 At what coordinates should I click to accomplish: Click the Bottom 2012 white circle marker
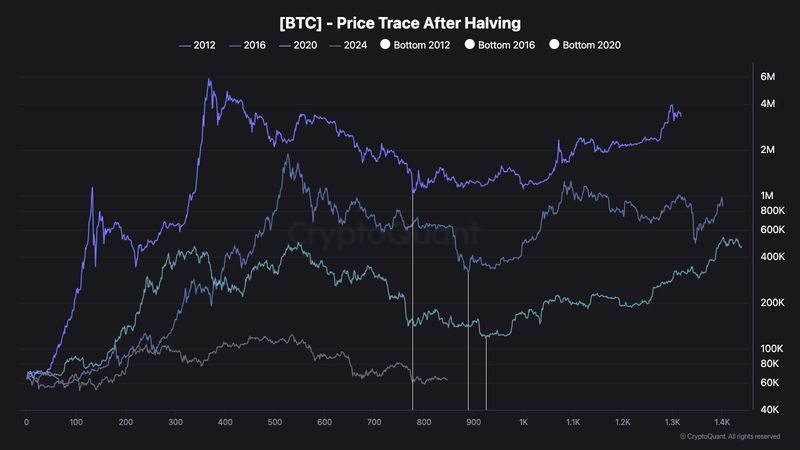coord(385,44)
